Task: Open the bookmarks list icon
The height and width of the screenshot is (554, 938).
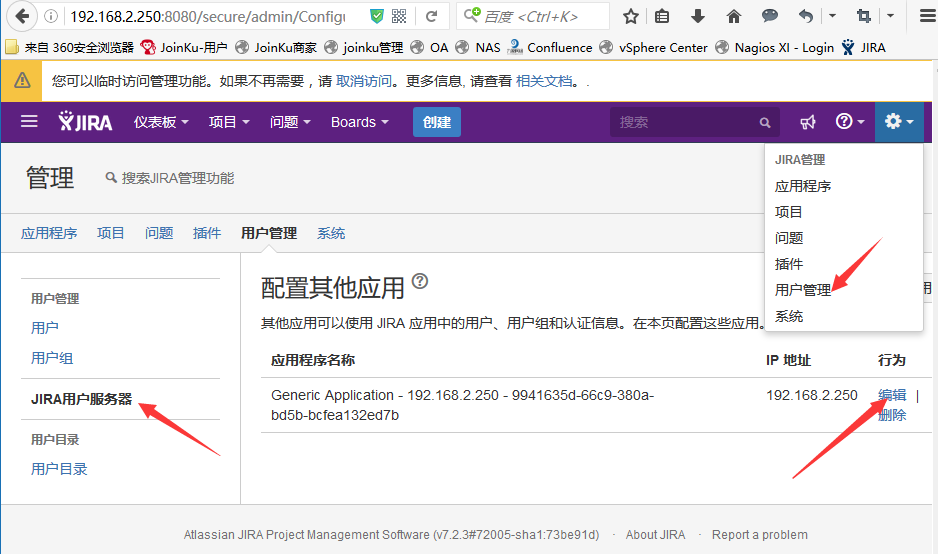Action: click(662, 16)
